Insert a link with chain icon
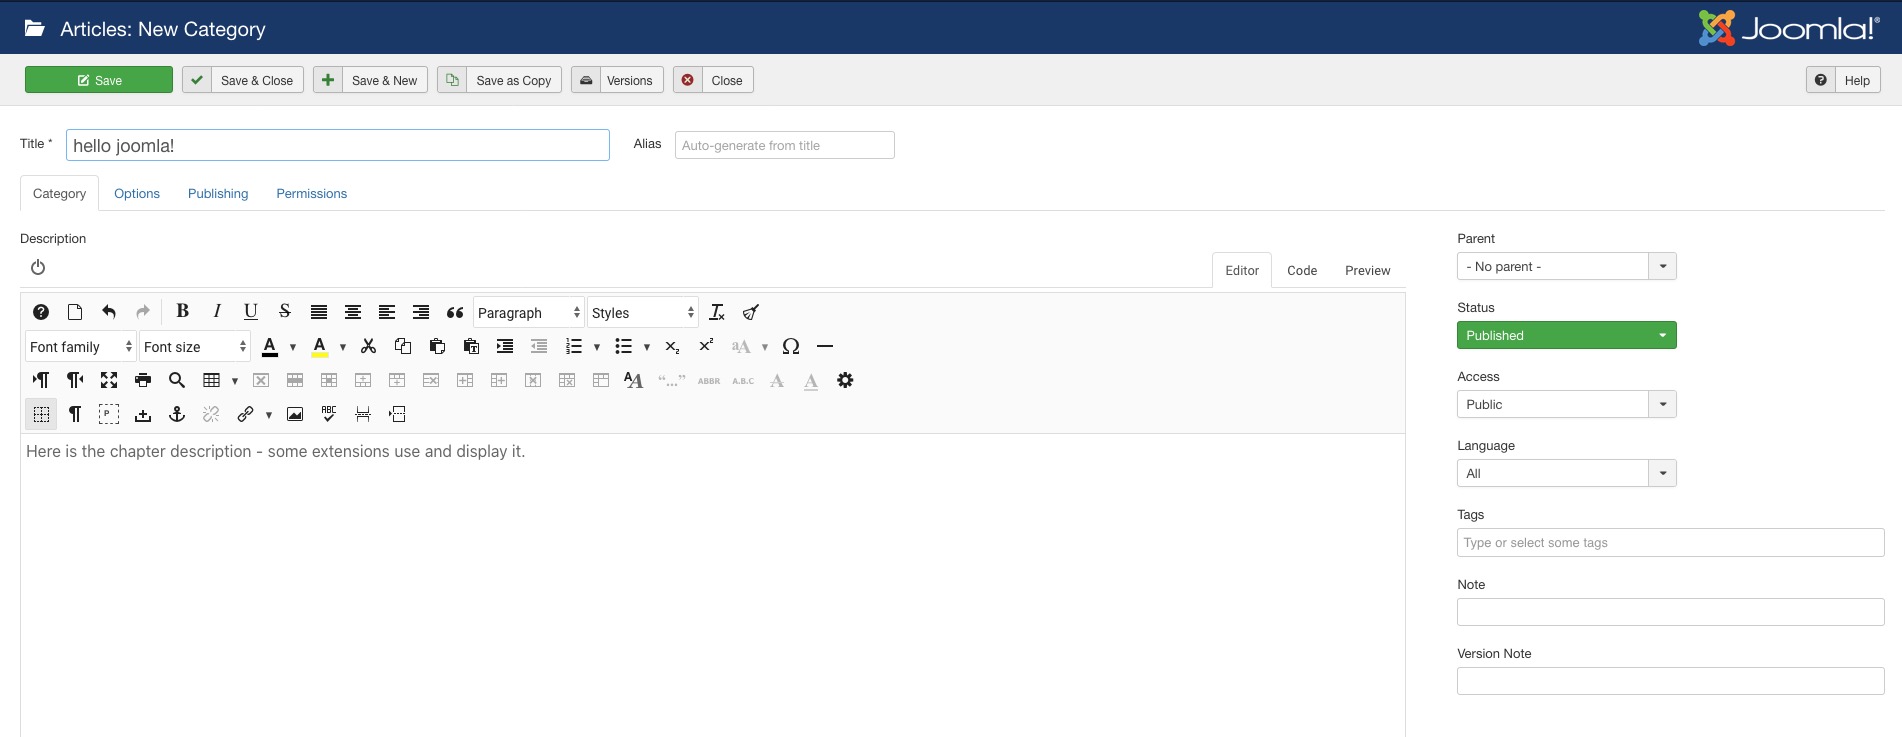This screenshot has width=1902, height=737. coord(245,414)
